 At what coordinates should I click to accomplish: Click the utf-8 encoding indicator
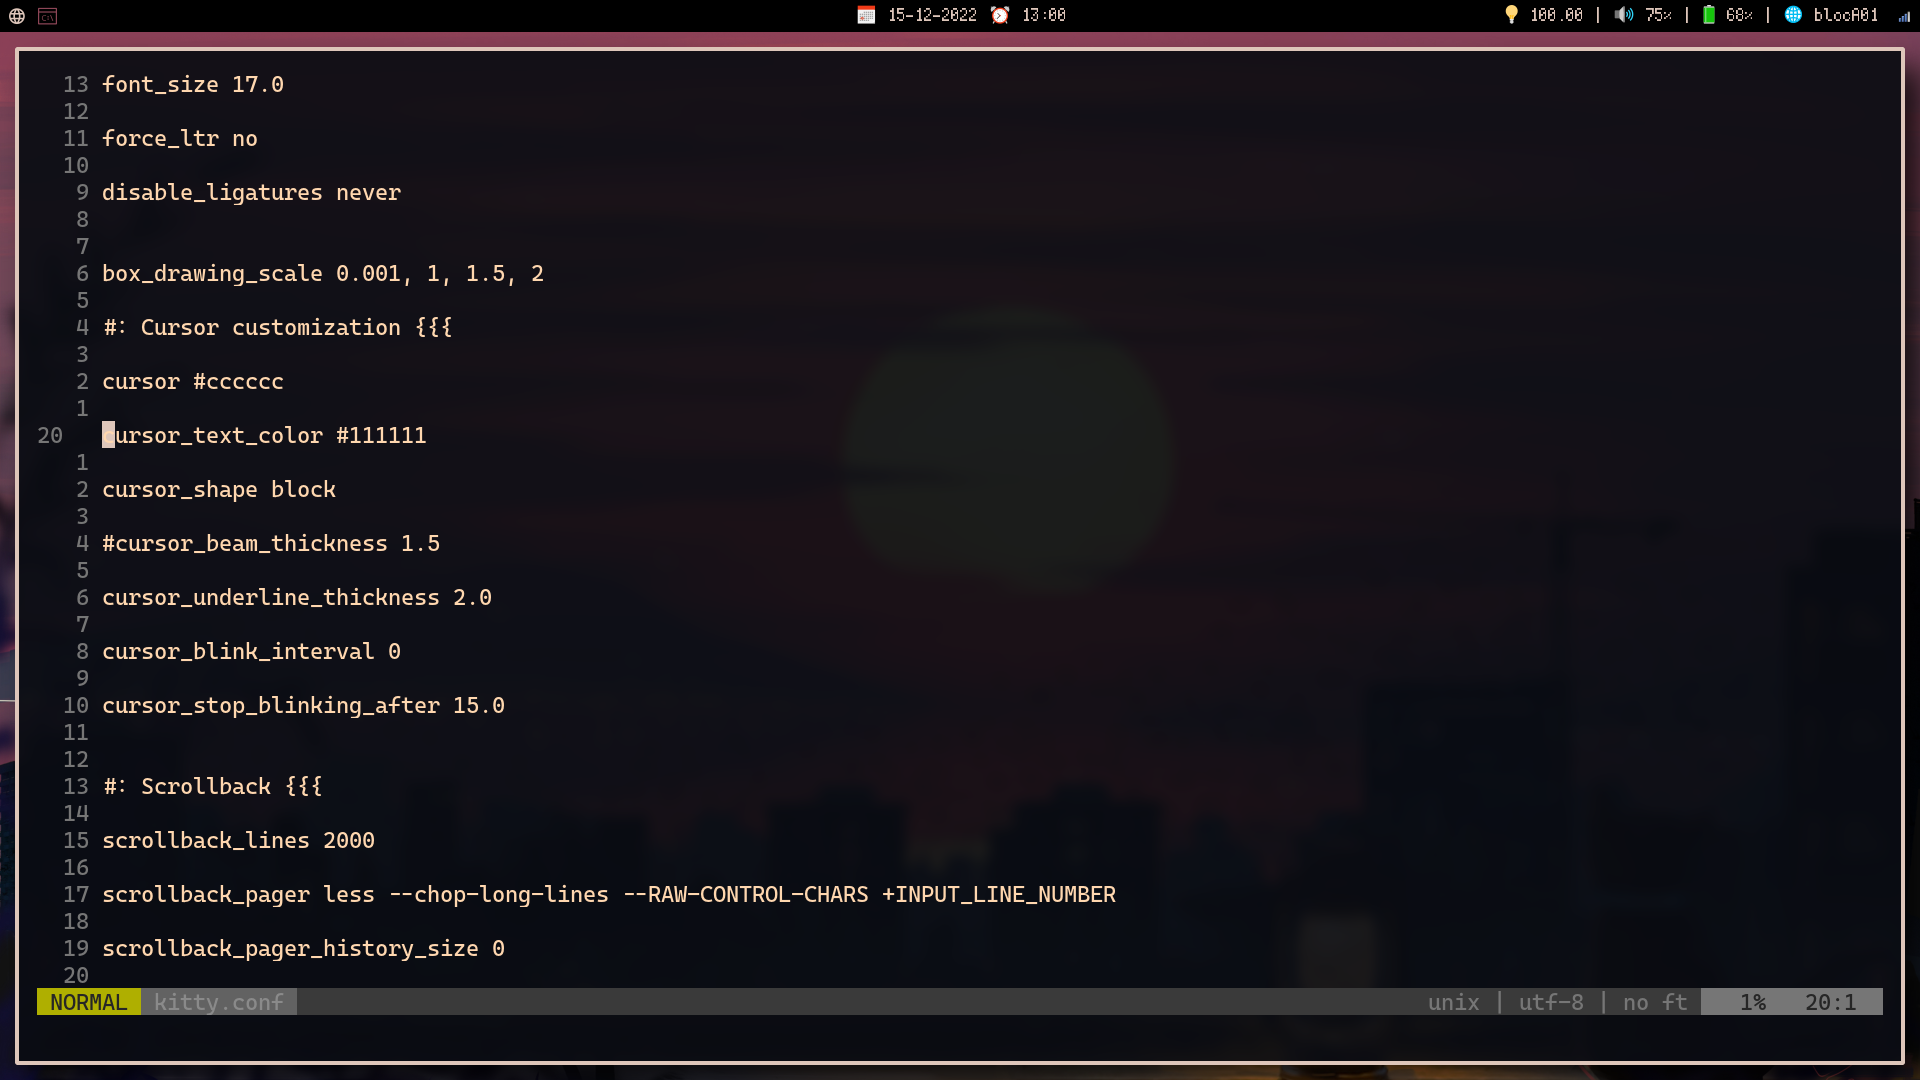coord(1550,1001)
